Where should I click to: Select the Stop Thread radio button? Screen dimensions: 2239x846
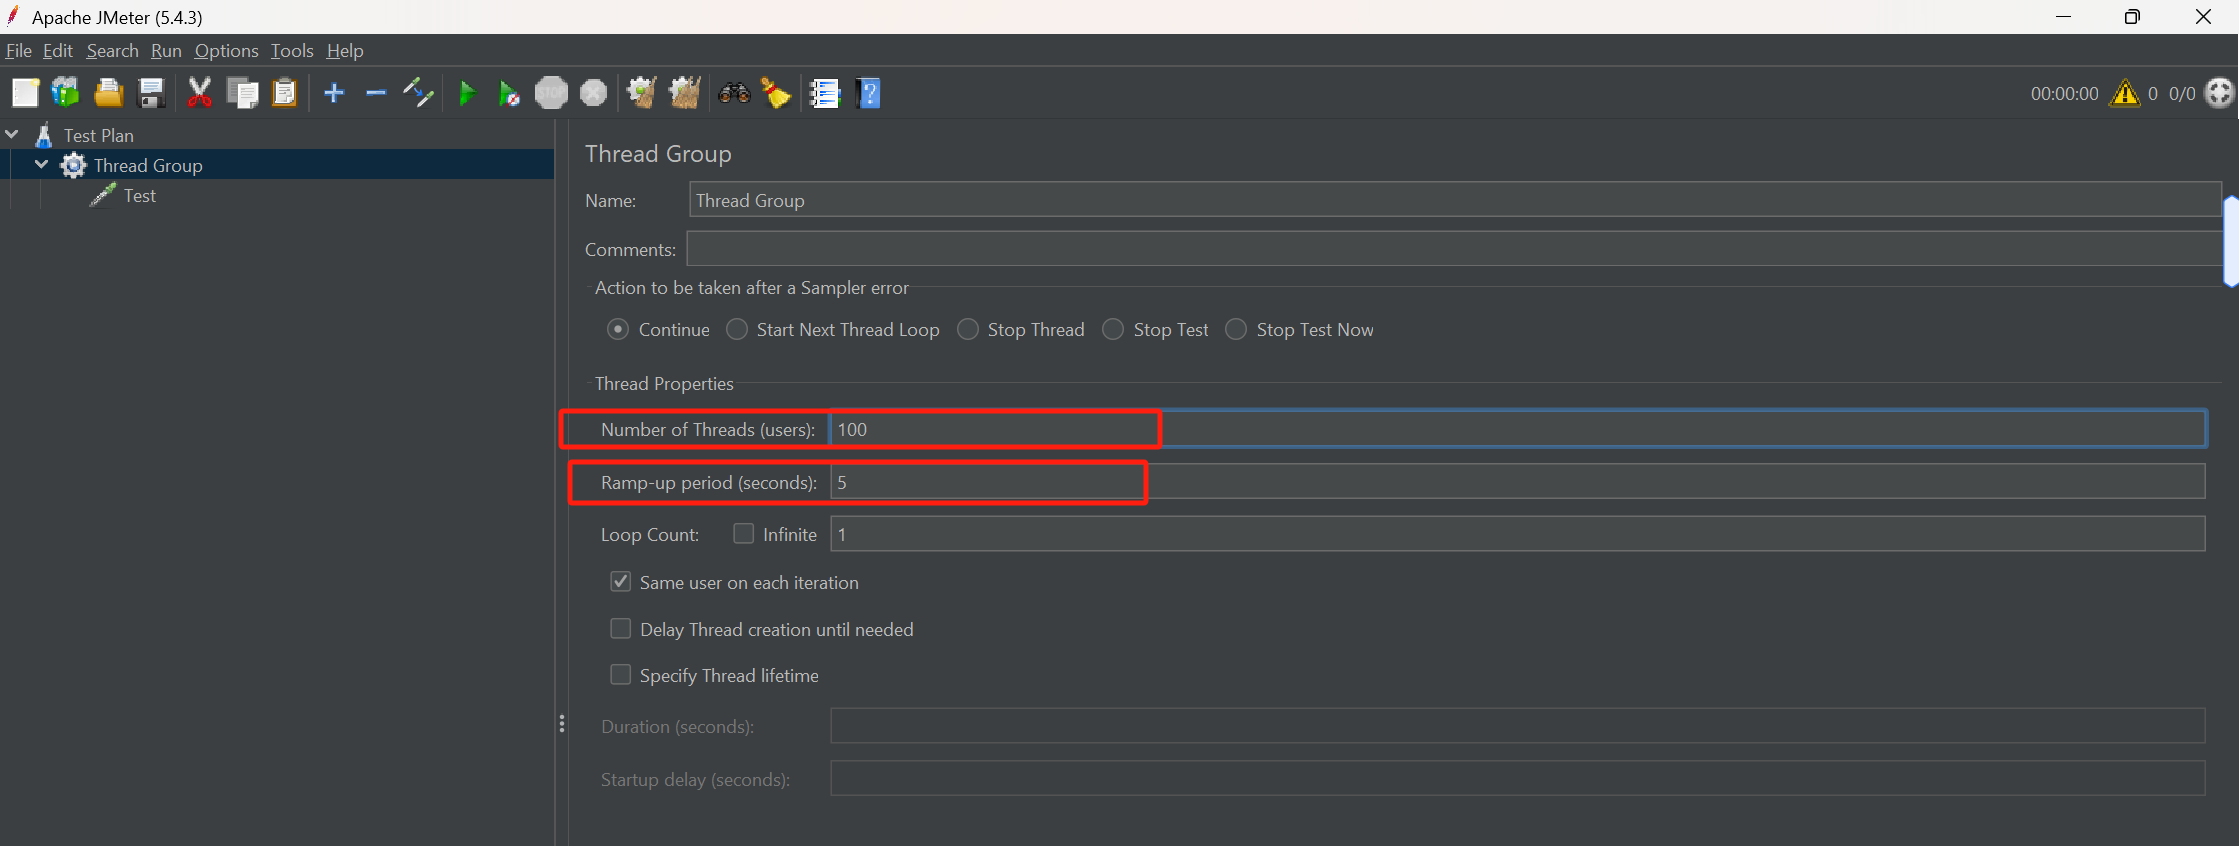[x=967, y=329]
